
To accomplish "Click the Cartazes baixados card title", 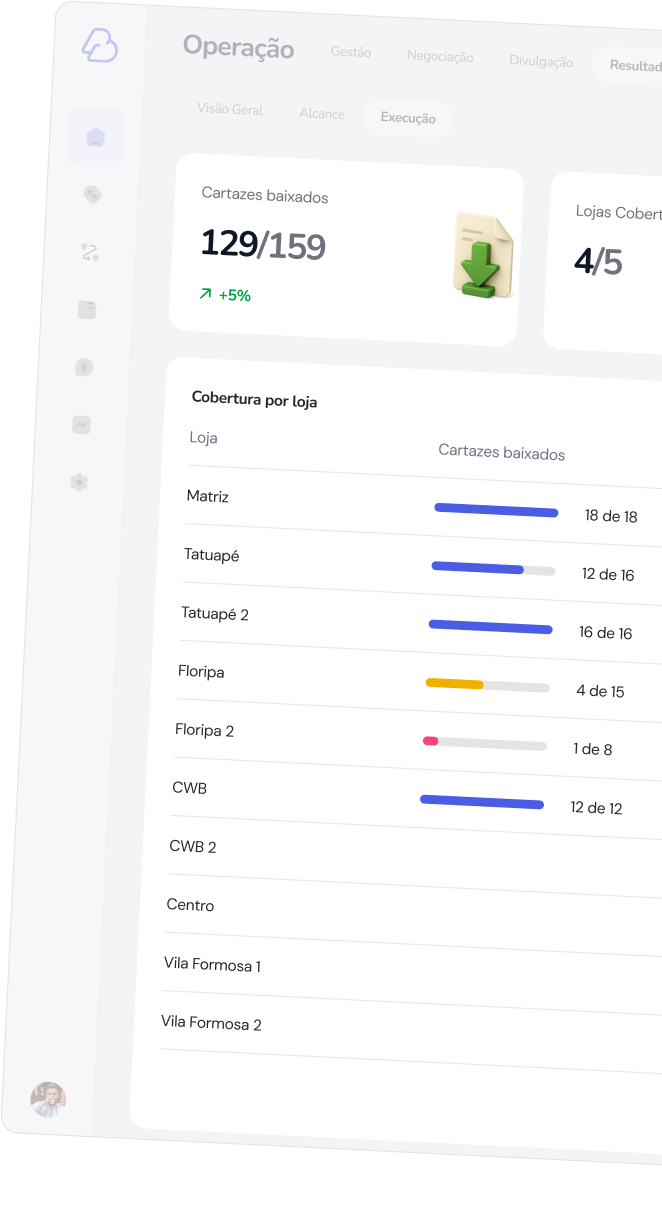I will [x=265, y=195].
